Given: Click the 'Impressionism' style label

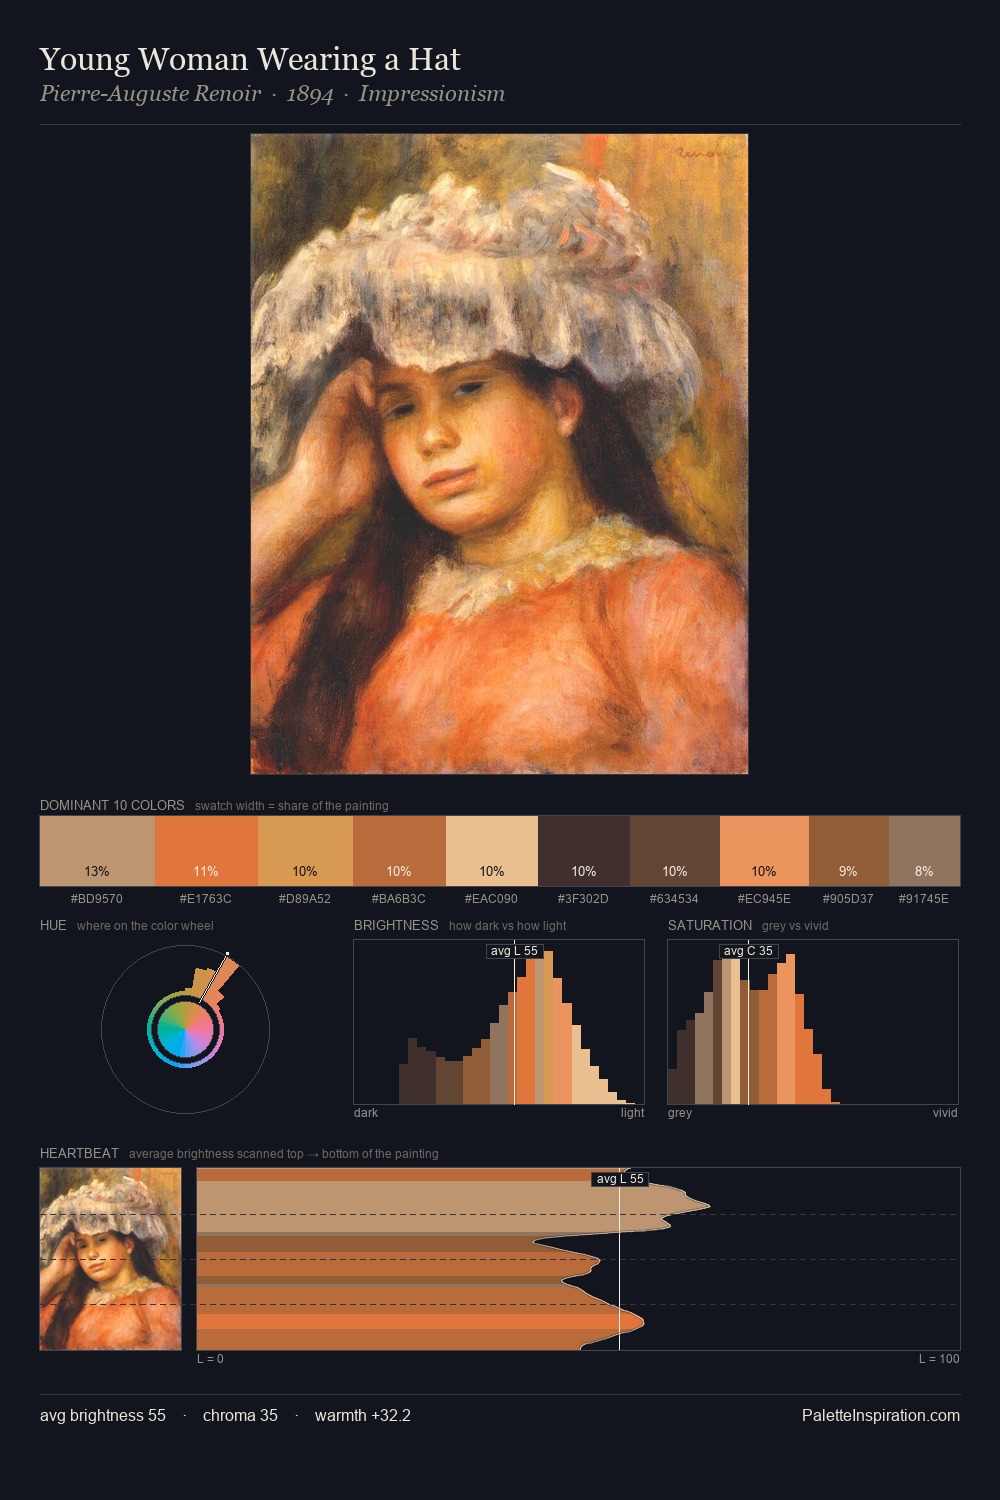Looking at the screenshot, I should point(432,94).
